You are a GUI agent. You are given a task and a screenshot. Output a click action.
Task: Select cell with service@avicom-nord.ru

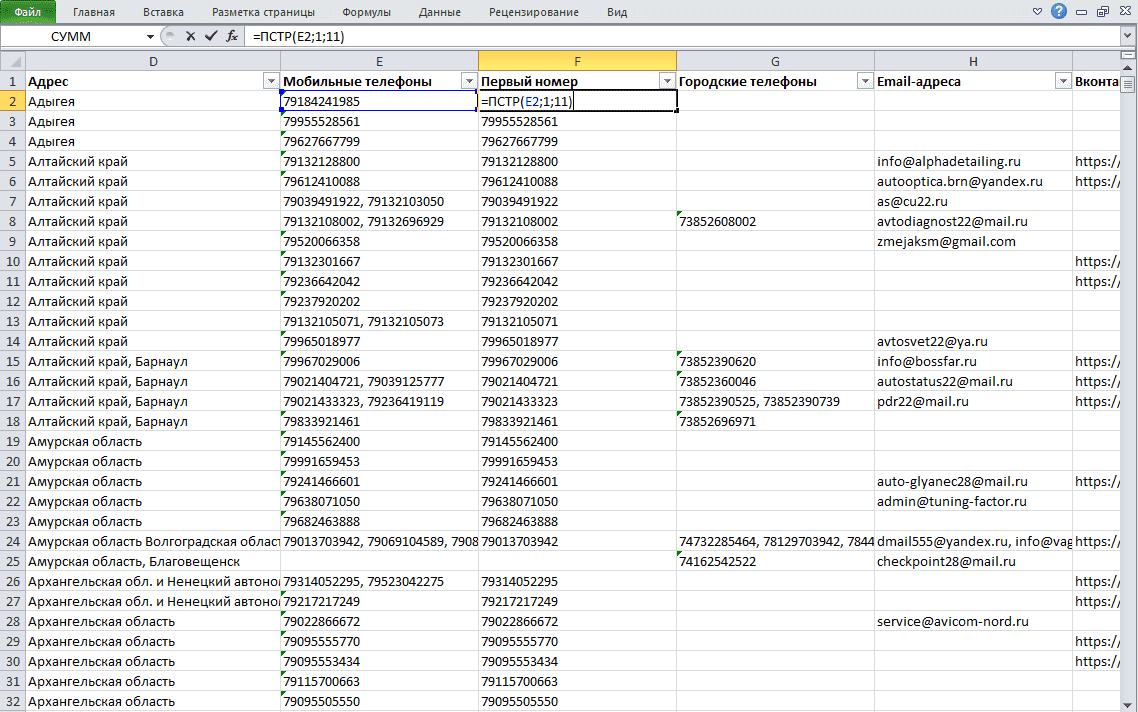pos(973,621)
